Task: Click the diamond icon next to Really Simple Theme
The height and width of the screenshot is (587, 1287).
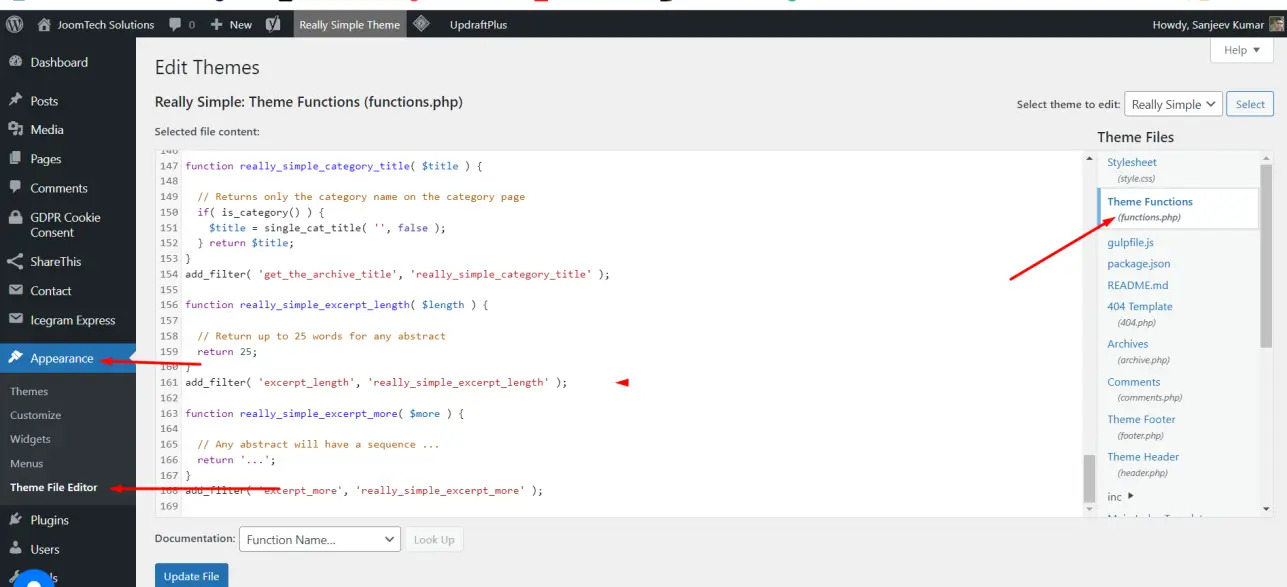Action: [421, 24]
